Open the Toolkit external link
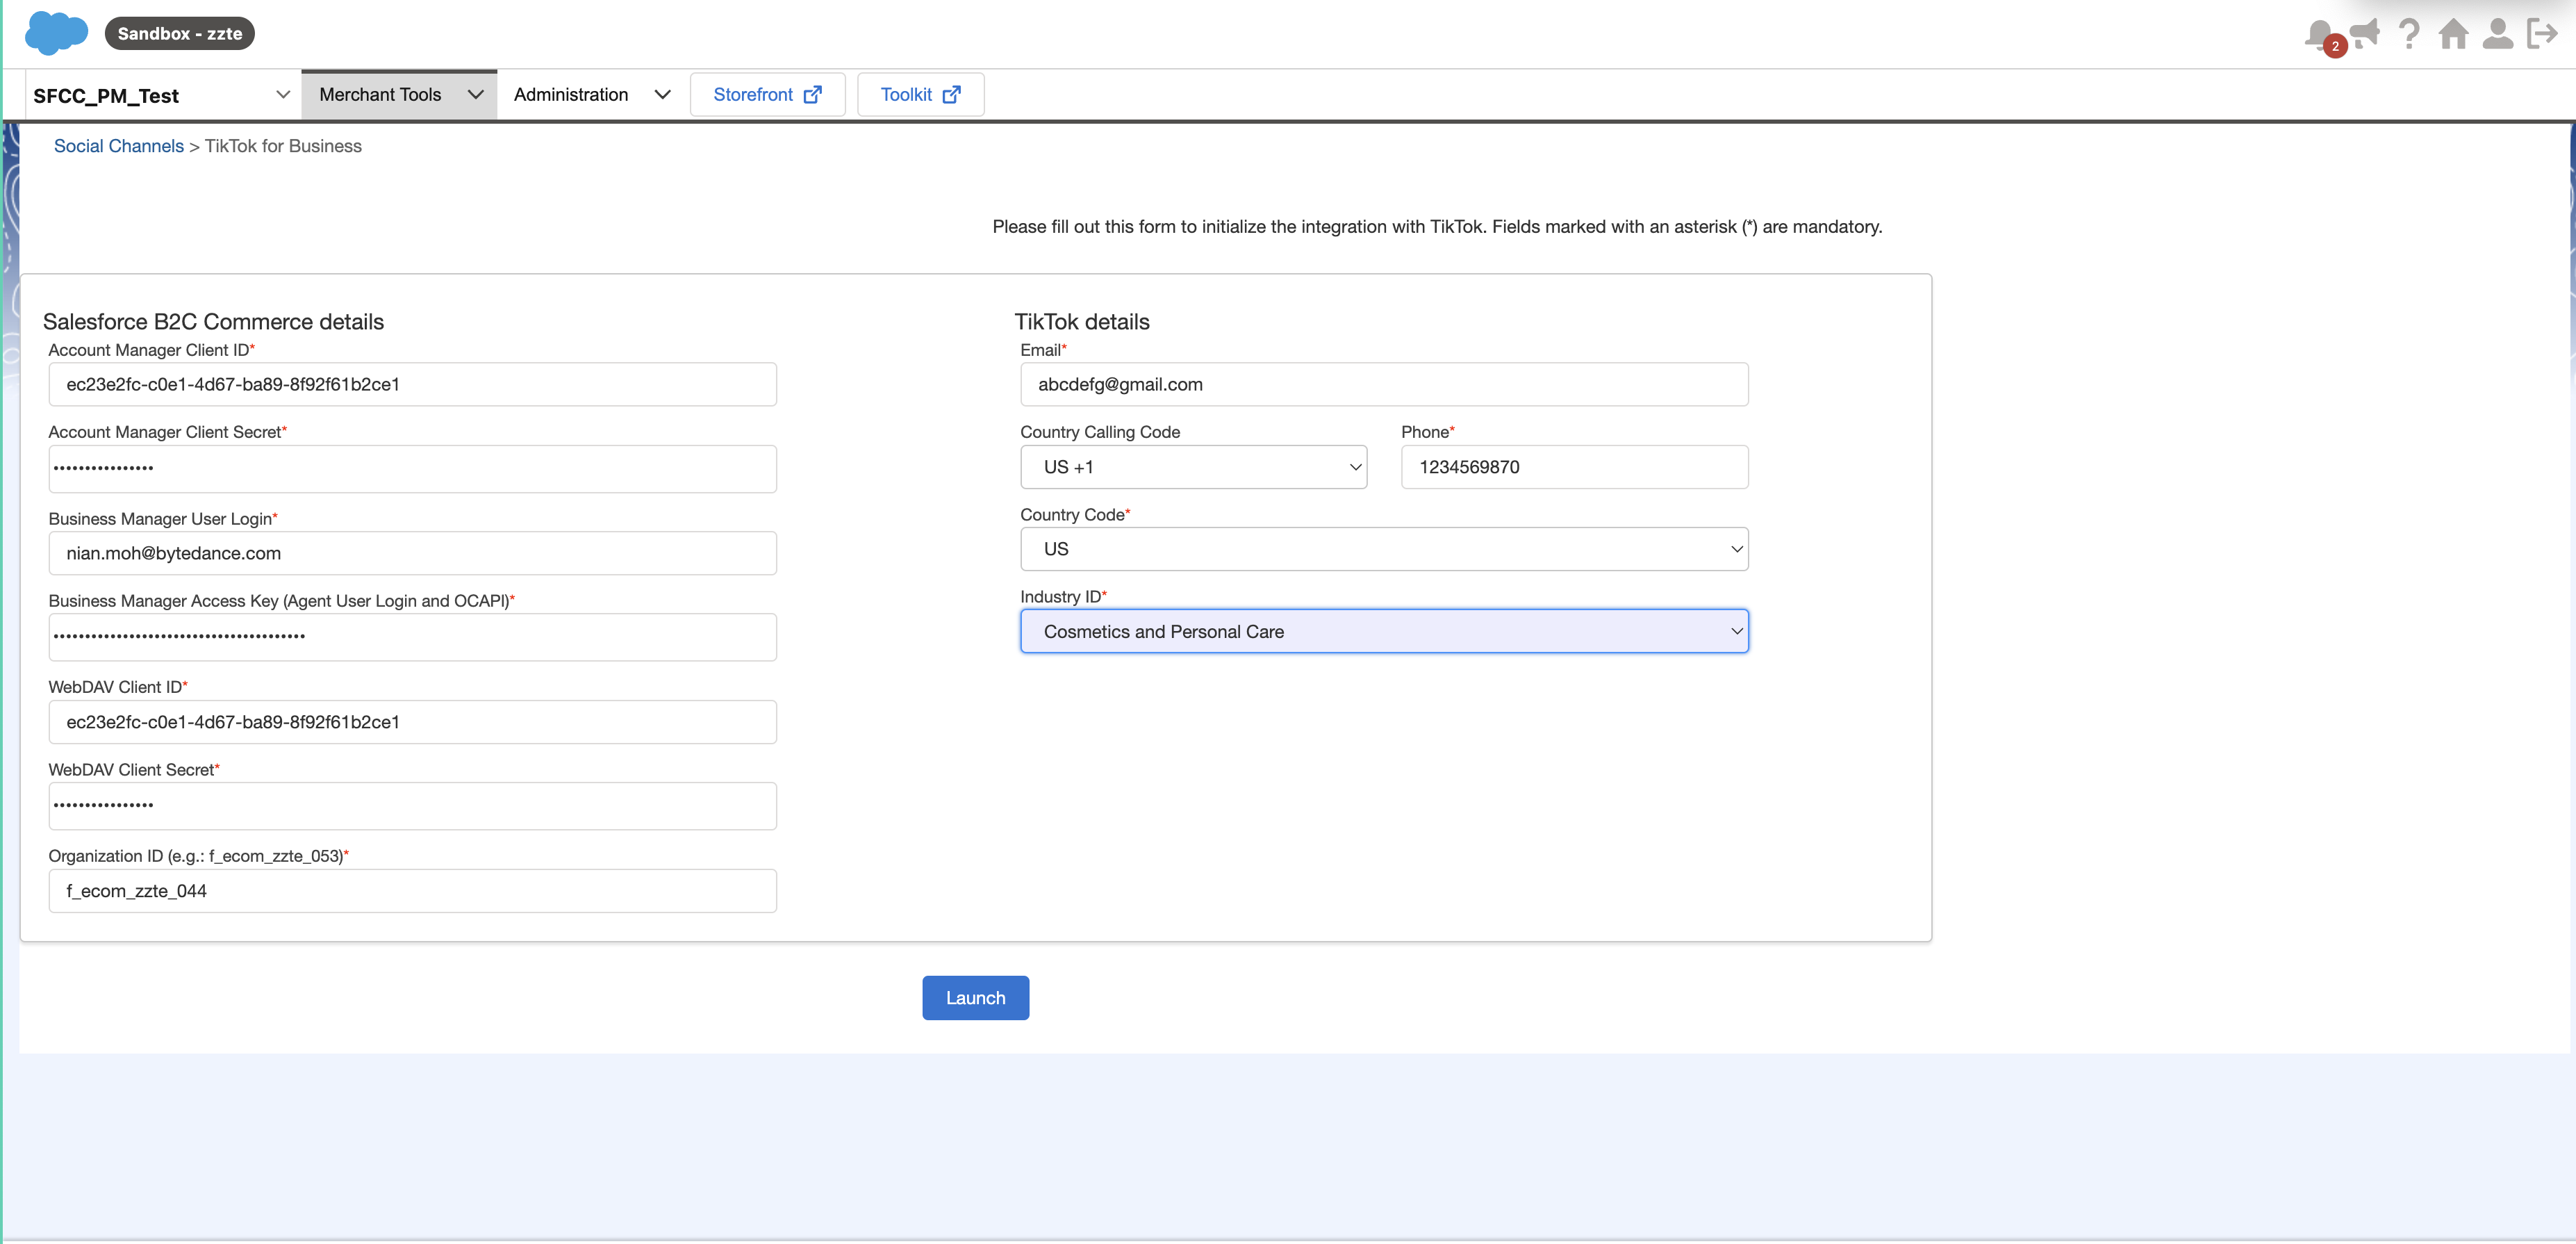 pos(920,94)
